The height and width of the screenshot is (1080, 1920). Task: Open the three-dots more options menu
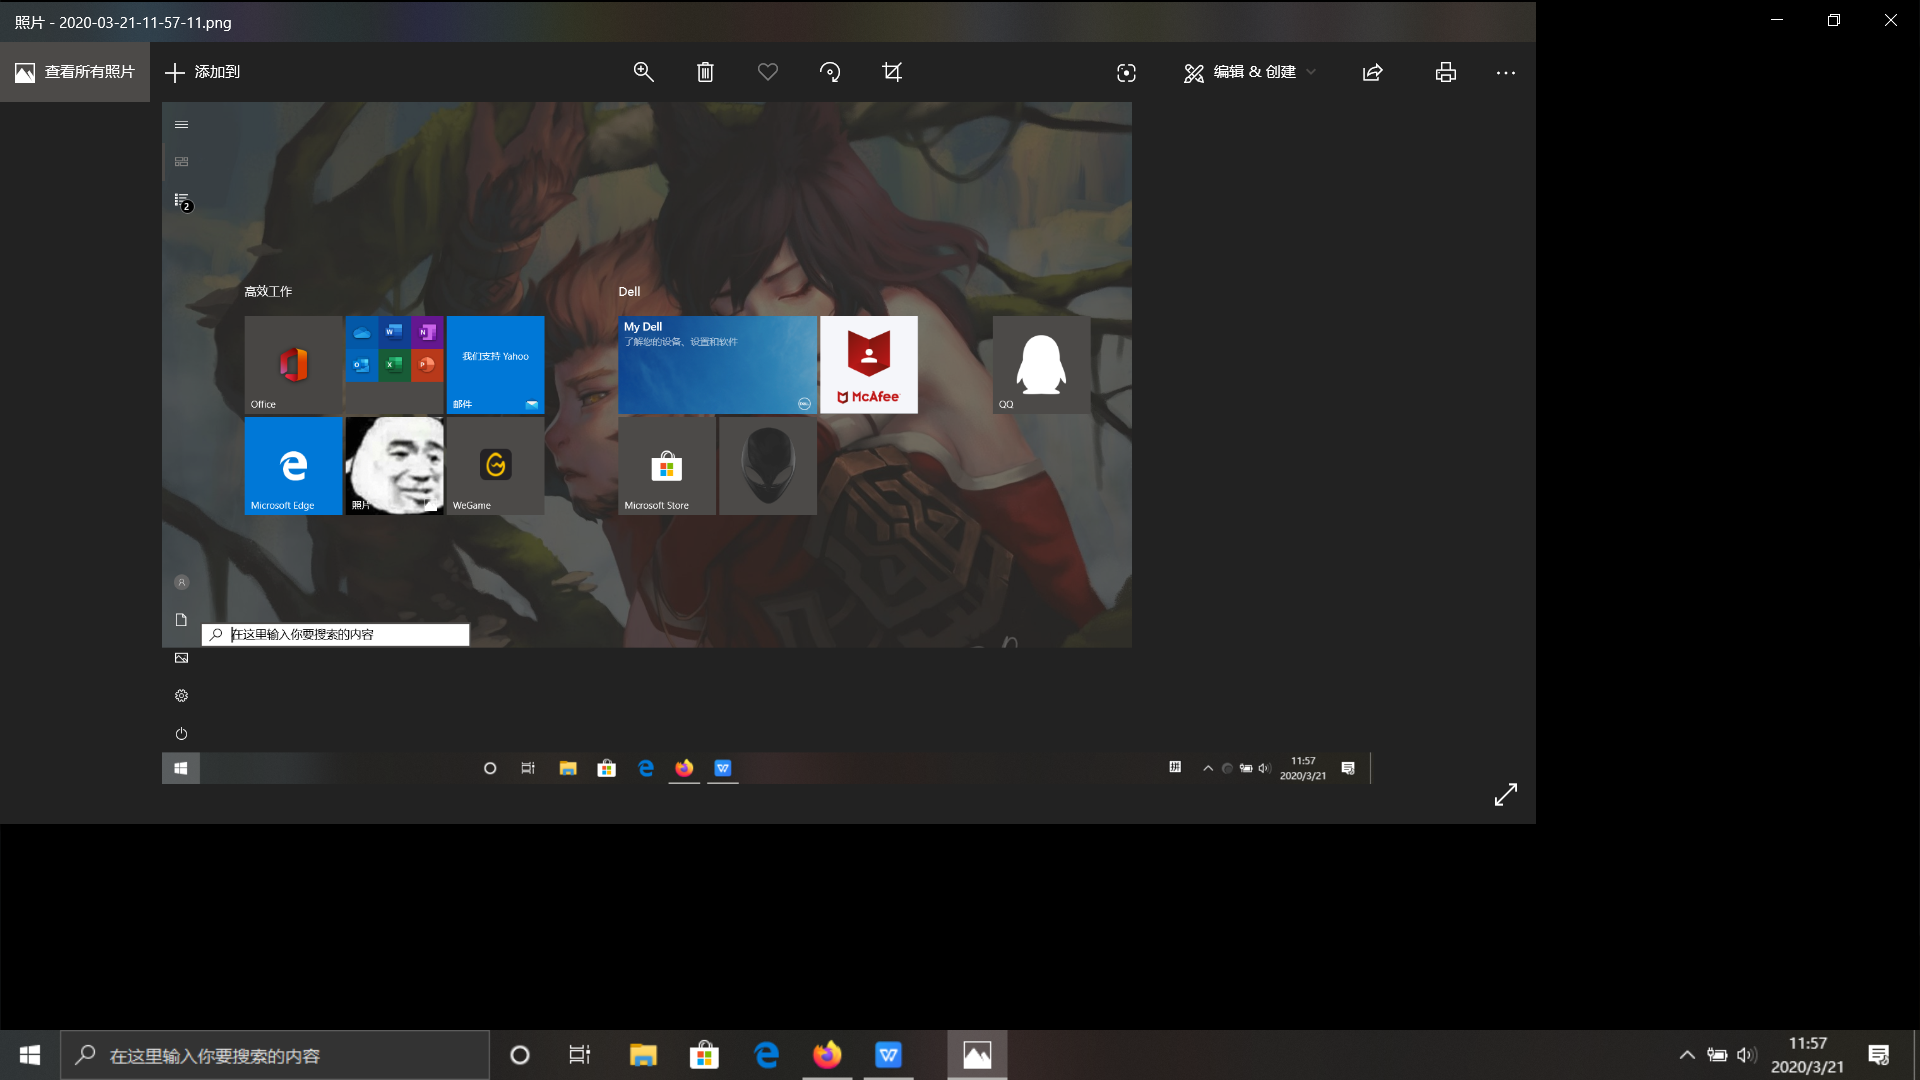coord(1506,73)
